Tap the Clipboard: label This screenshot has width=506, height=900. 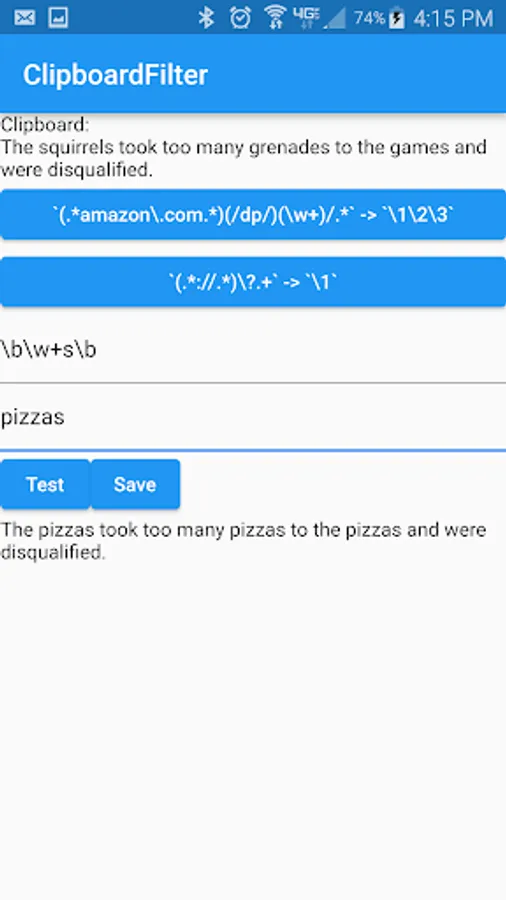[45, 124]
